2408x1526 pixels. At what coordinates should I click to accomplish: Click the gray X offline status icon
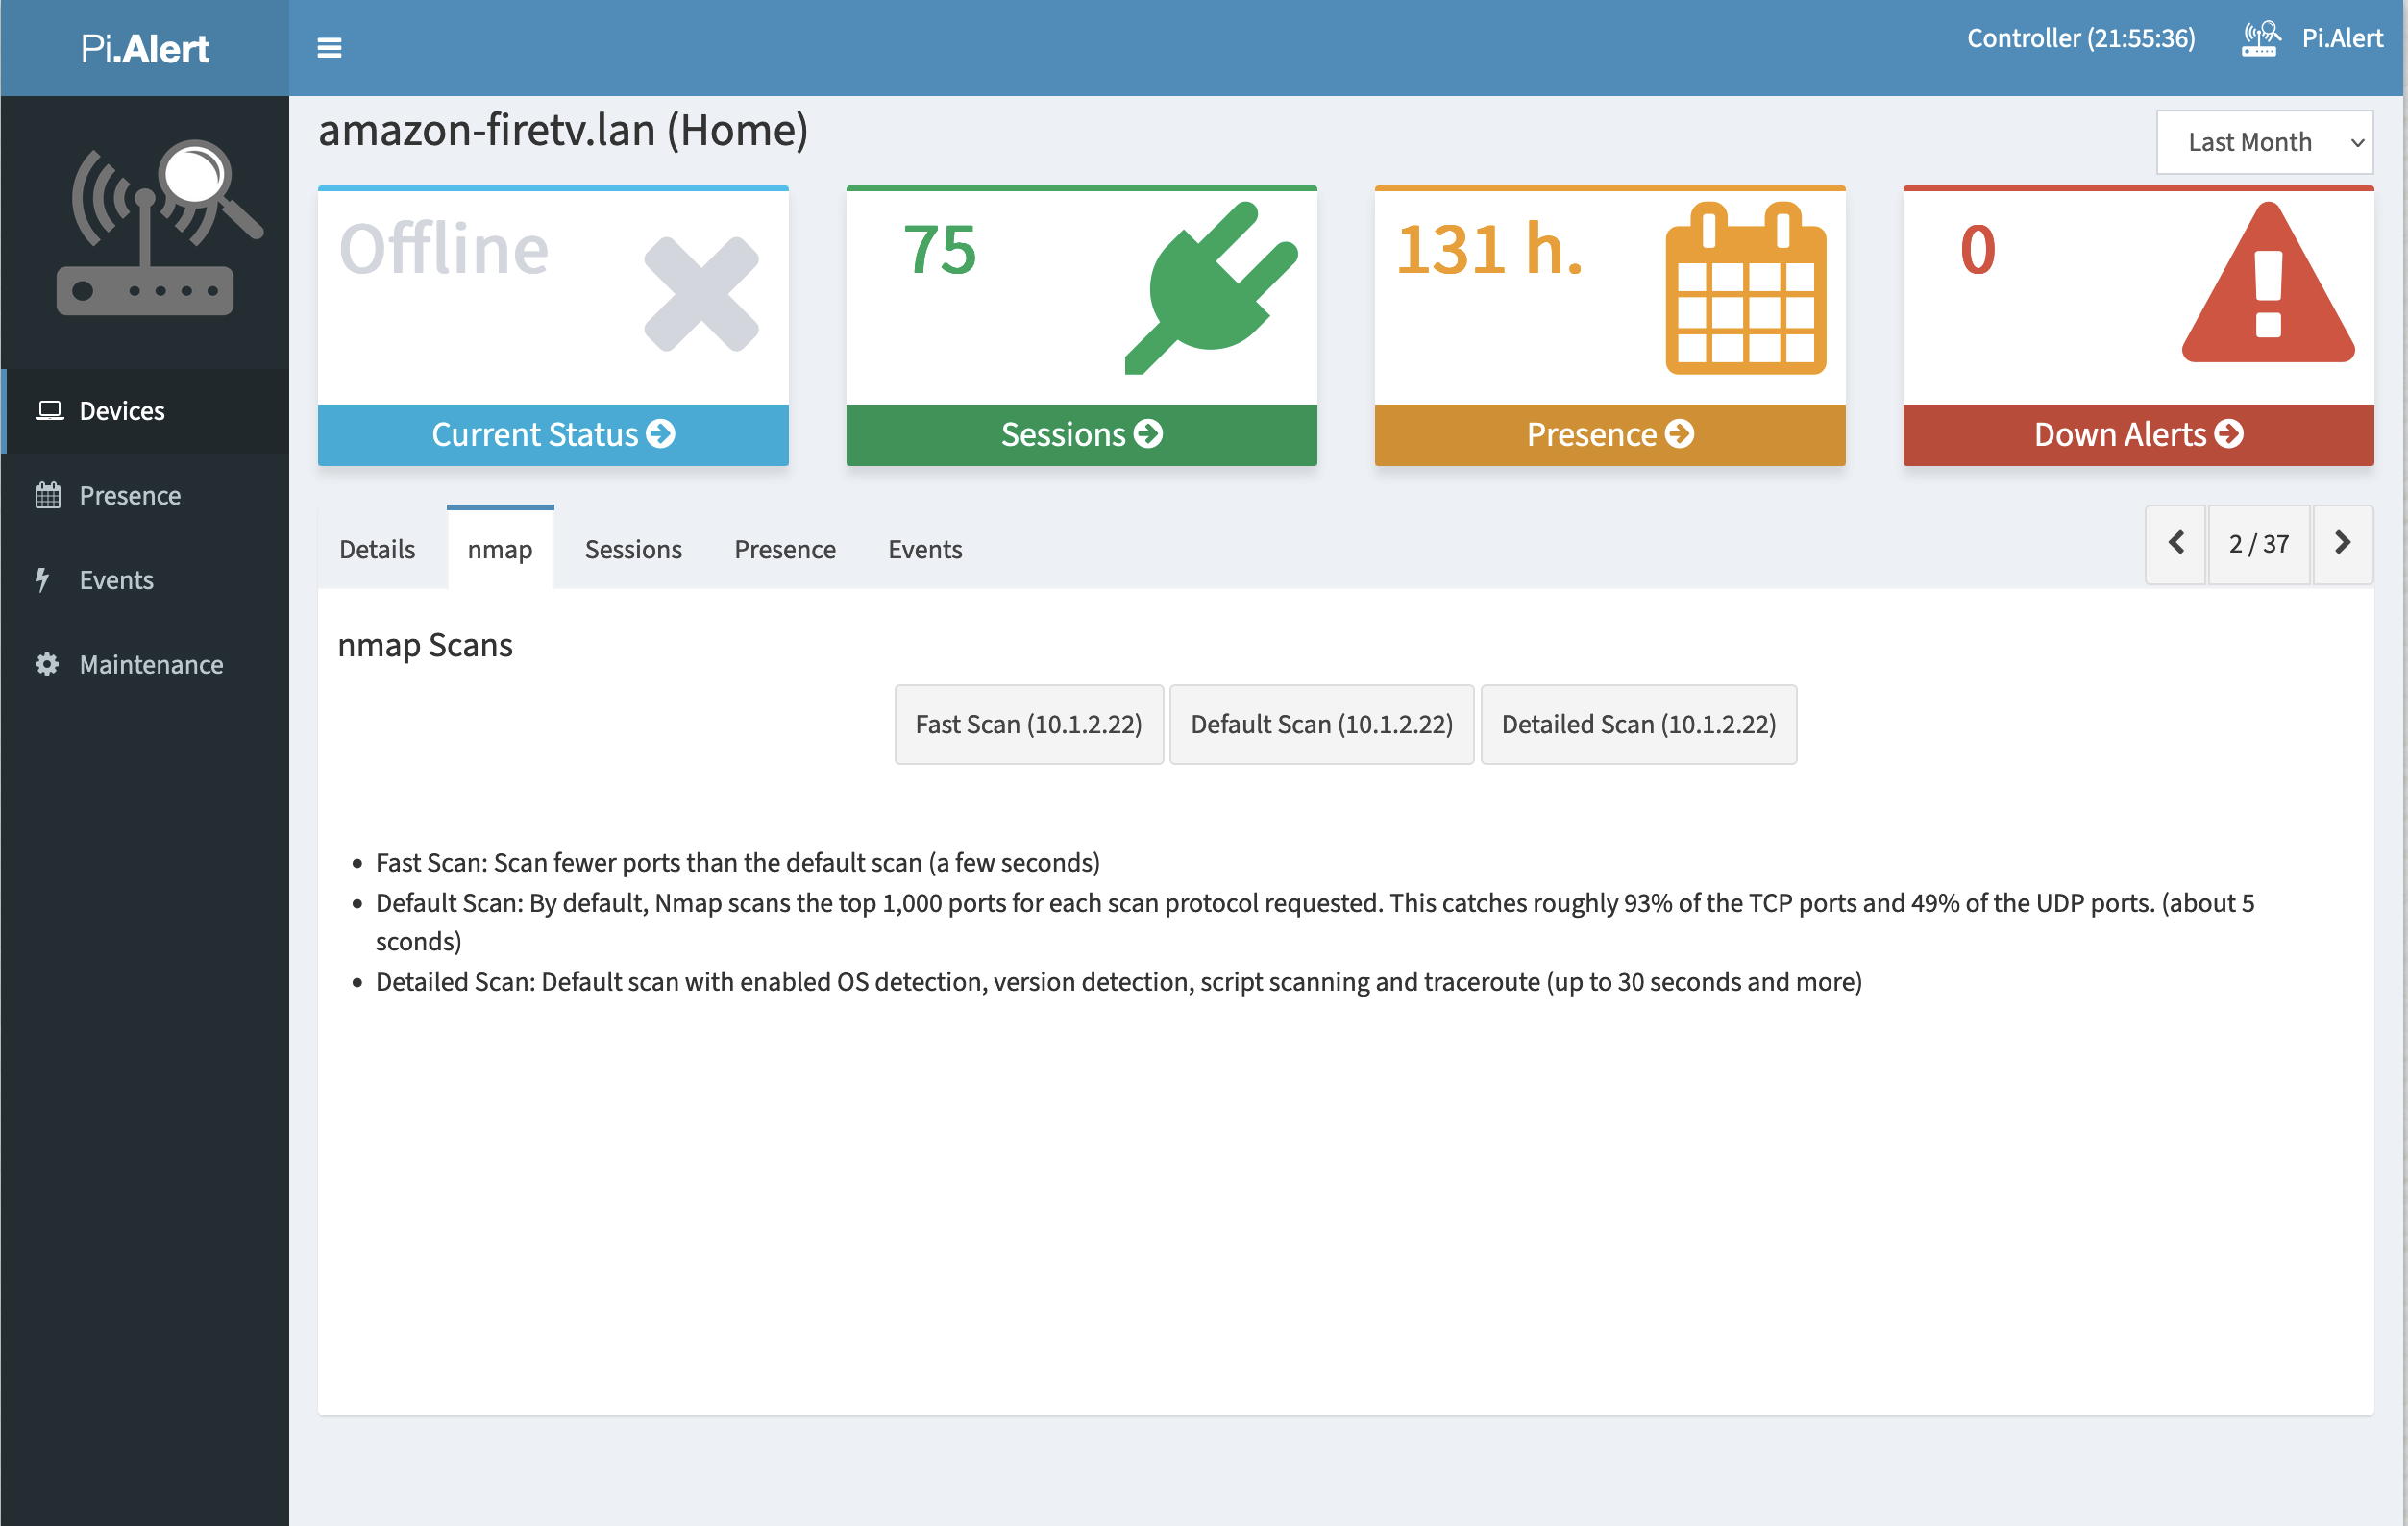pos(701,294)
